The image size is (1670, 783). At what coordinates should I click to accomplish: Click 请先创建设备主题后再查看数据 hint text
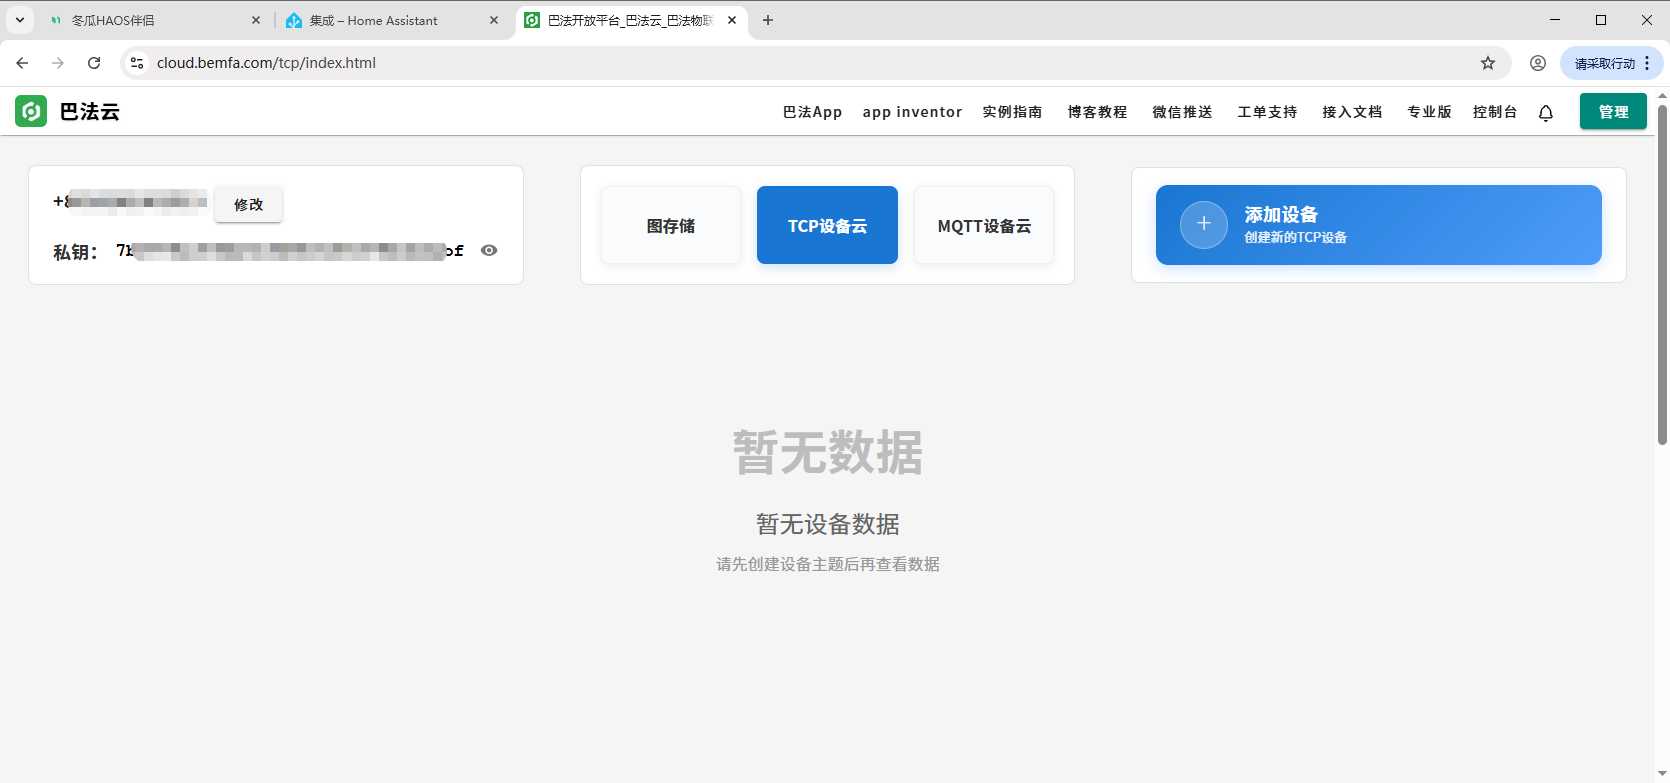point(827,564)
